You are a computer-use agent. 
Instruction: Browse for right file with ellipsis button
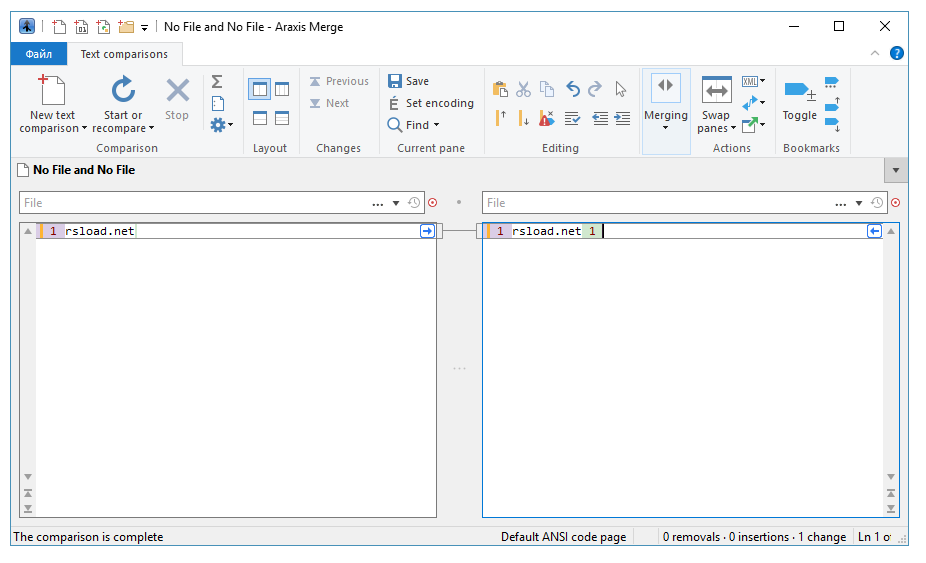tap(840, 203)
